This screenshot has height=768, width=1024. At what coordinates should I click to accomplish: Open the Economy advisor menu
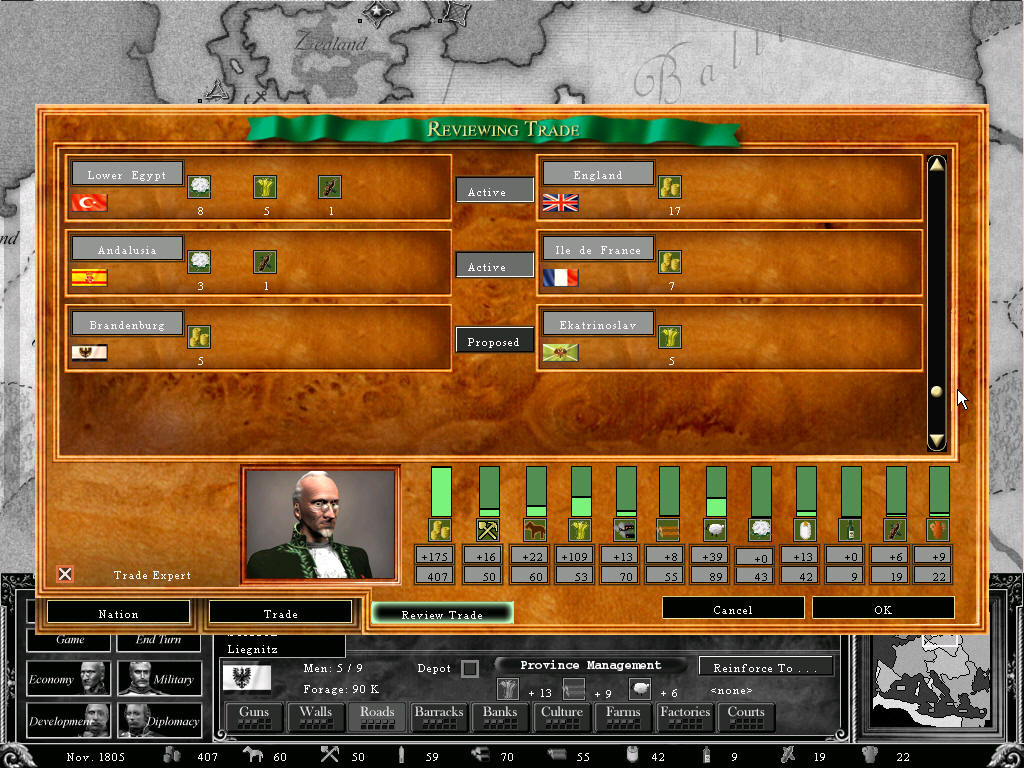click(69, 679)
